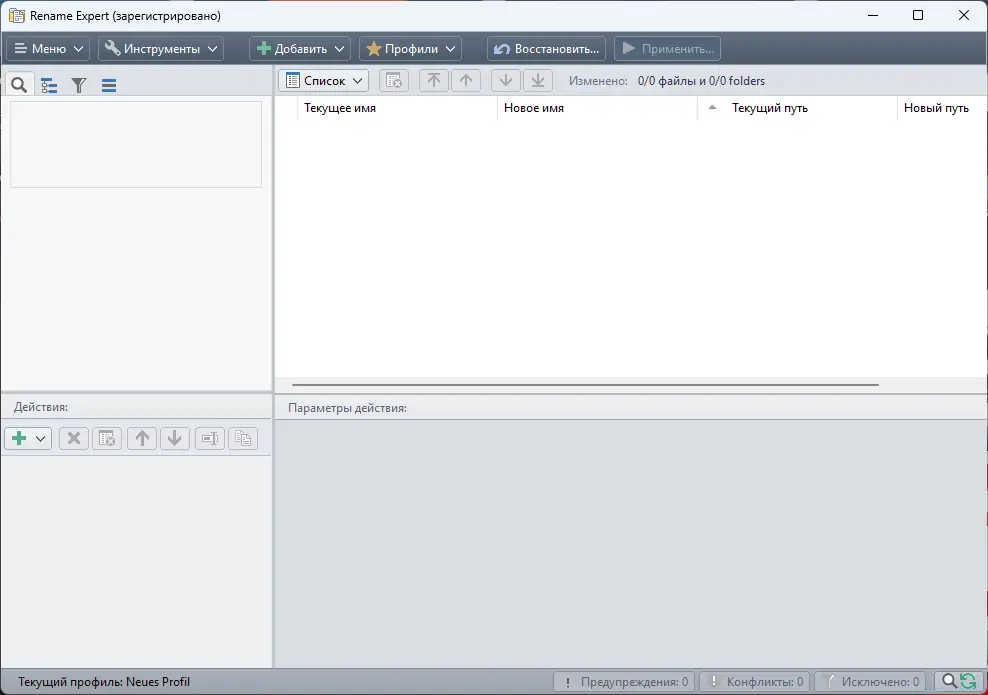Open the Профили dropdown
The image size is (988, 695).
410,49
